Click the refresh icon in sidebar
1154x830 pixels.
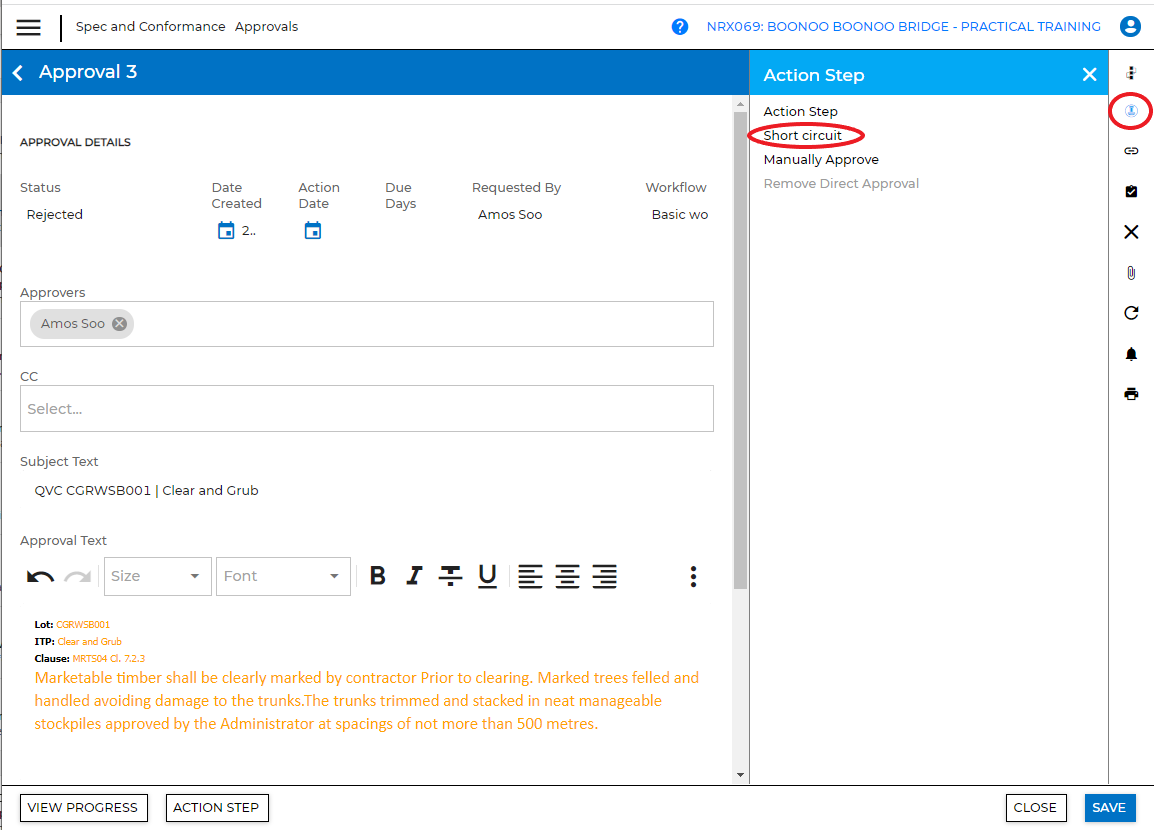click(1131, 313)
